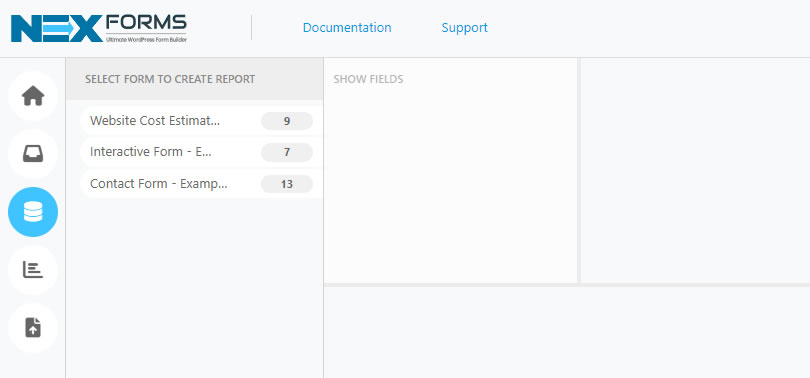
Task: Click the Show Fields heading
Action: 368,80
